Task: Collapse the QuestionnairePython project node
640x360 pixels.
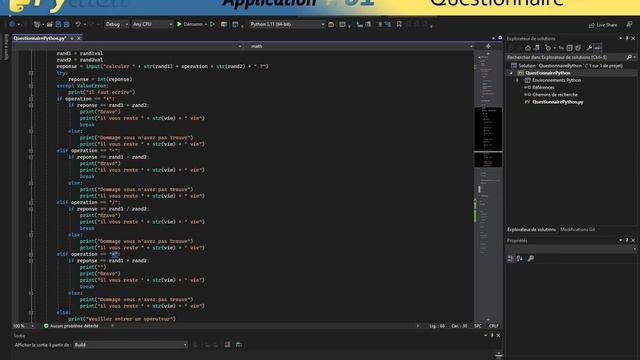Action: point(511,73)
